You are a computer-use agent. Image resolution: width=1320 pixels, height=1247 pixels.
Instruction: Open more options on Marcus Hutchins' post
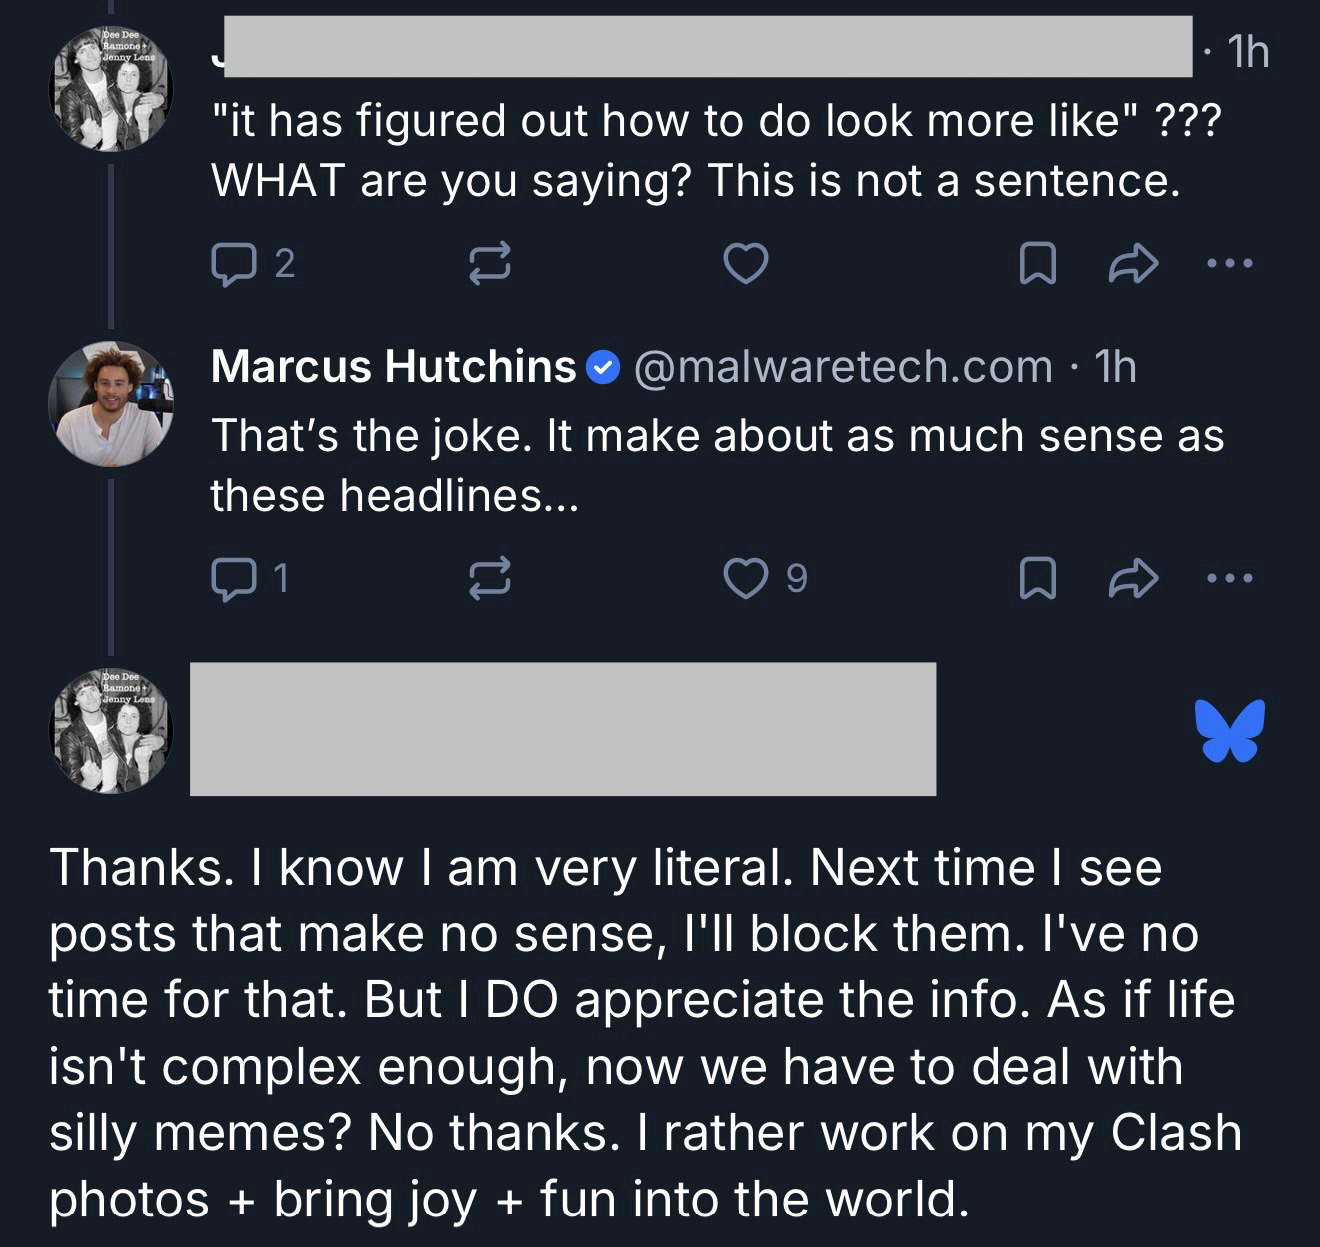[1229, 578]
